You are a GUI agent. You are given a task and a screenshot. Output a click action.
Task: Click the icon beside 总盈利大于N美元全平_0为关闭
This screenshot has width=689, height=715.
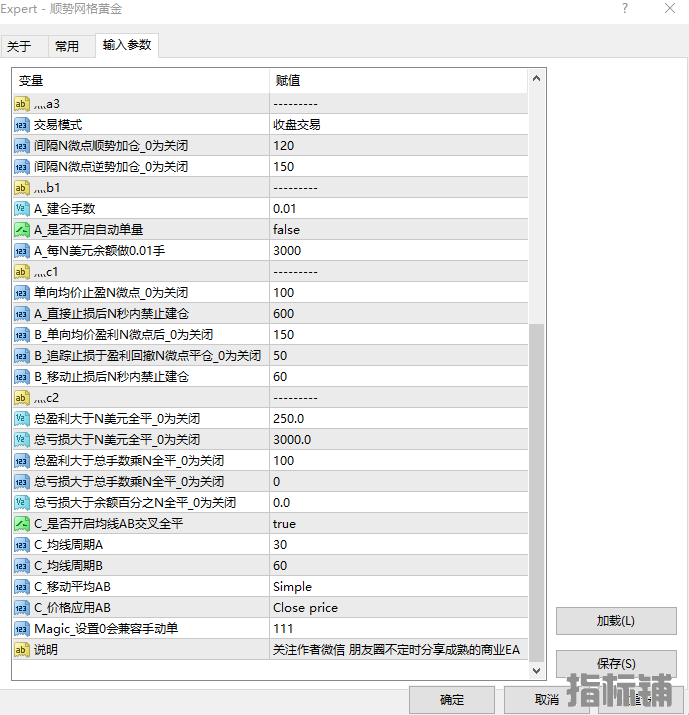(x=21, y=419)
